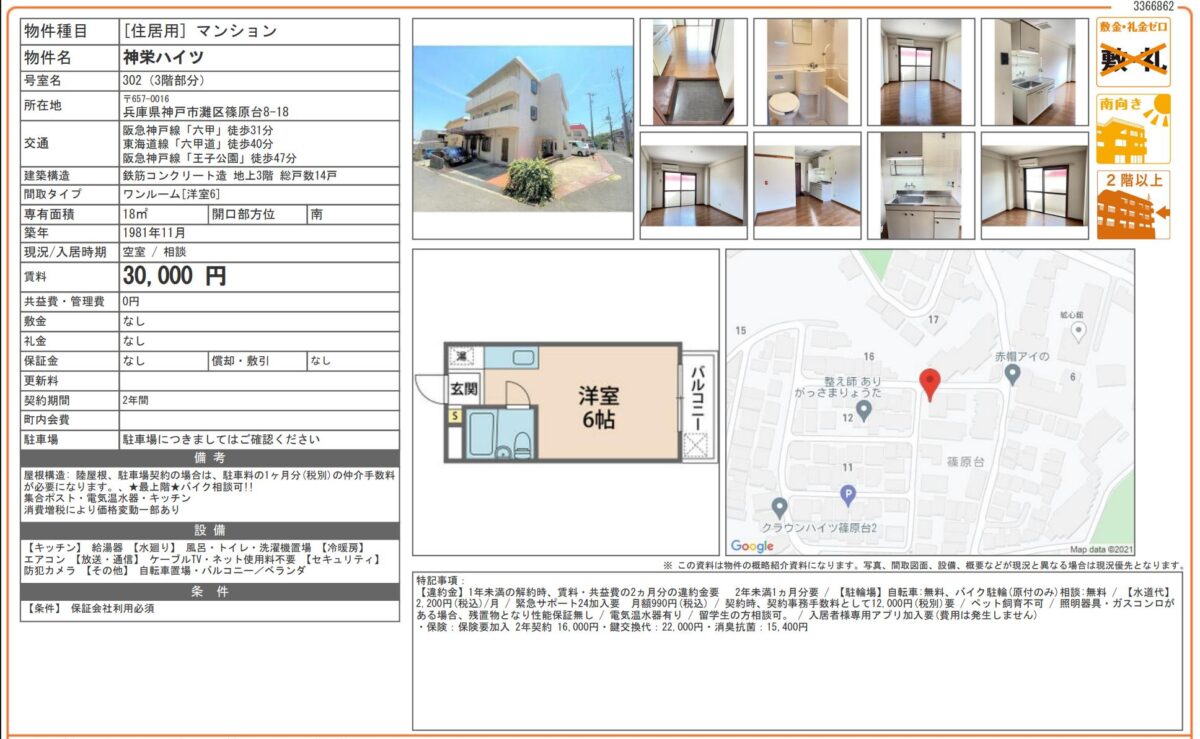
Task: Click the クラウンハイツ篠原台2 map marker pin
Action: tap(779, 507)
